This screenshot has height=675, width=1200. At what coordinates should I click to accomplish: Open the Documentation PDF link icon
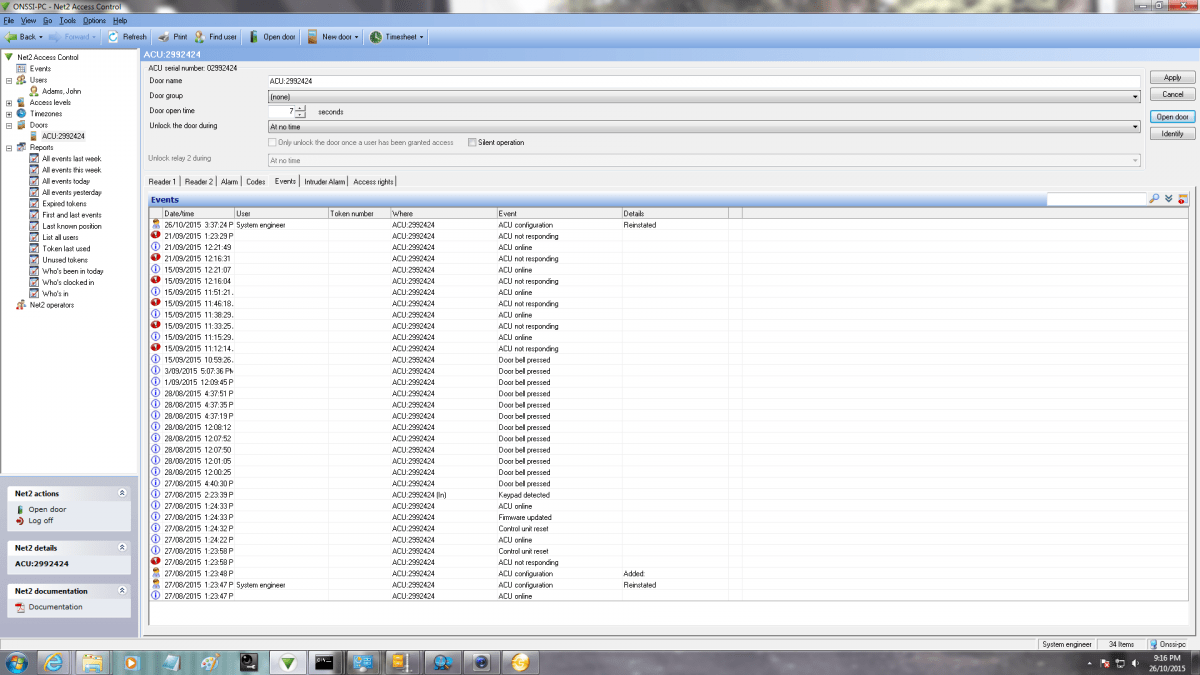coord(20,607)
